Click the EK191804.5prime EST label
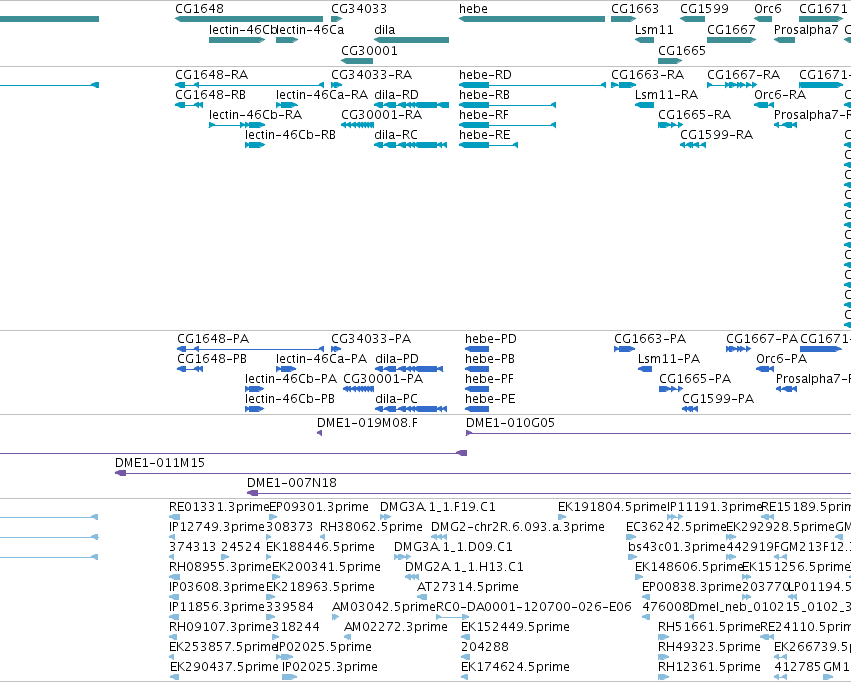The image size is (851, 682). coord(612,507)
